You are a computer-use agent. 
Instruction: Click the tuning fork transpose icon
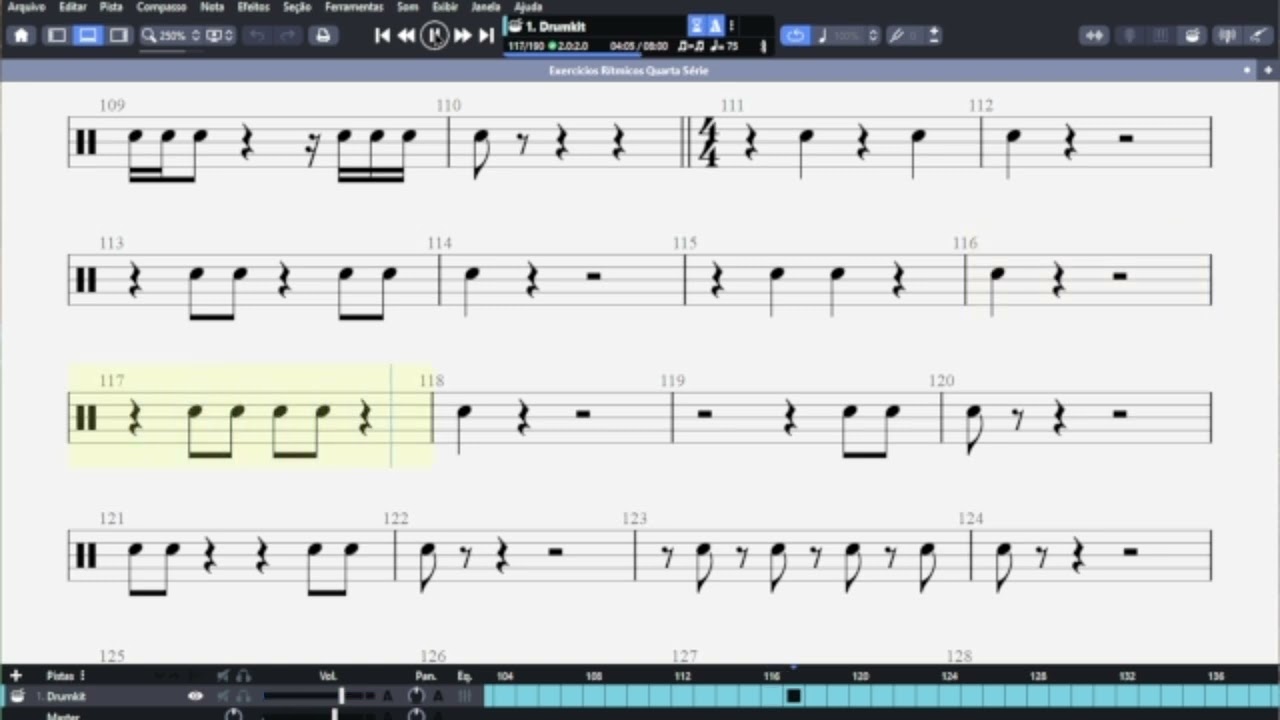tap(897, 36)
